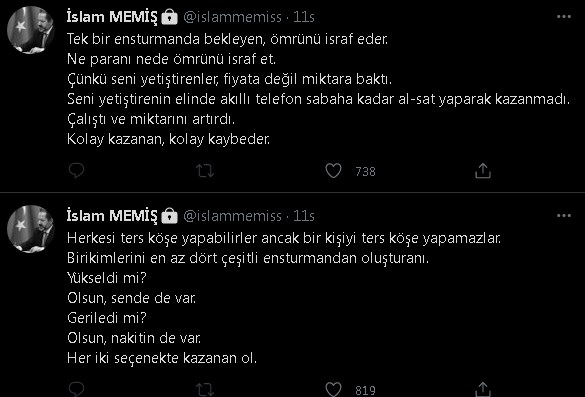Visit @islammemiss handle in second tweet
Viewport: 585px width, 397px height.
[x=232, y=216]
